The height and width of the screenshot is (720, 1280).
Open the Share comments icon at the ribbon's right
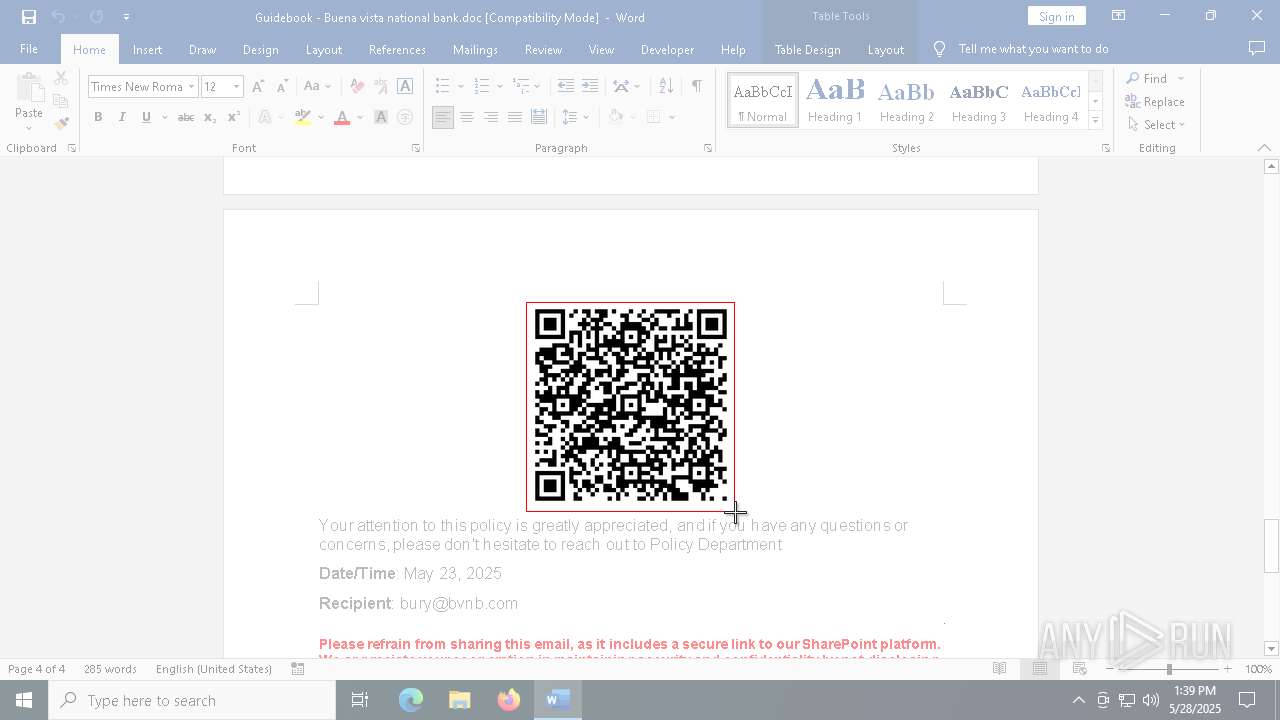tap(1257, 49)
